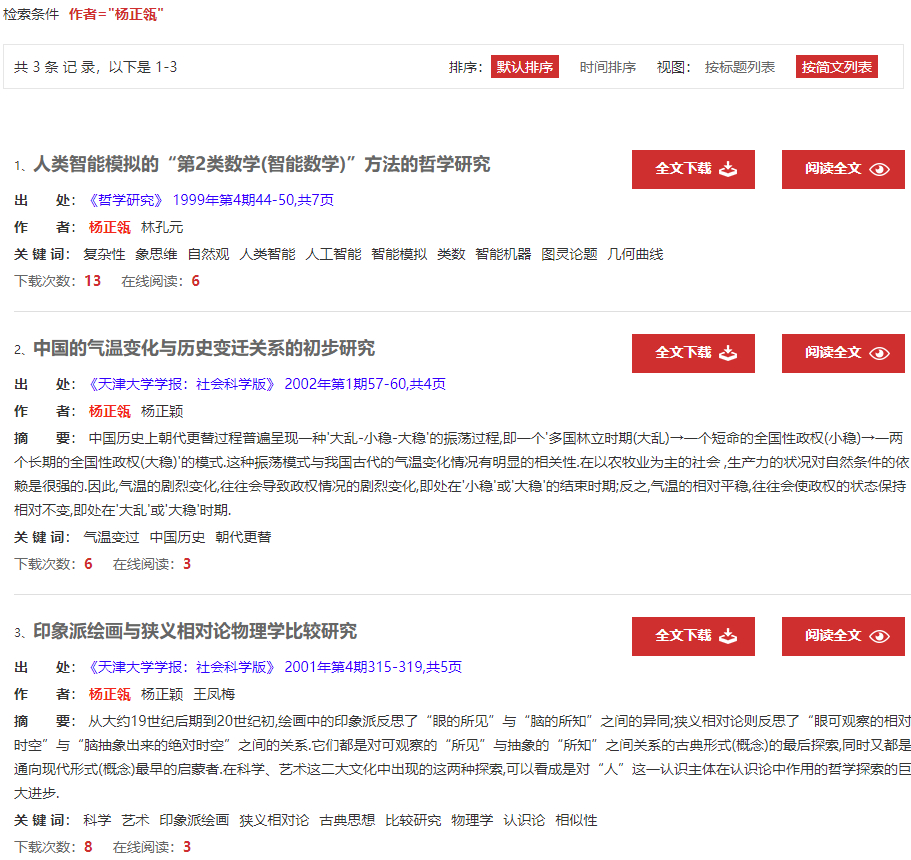Open the 《哲学研究》 journal source link
Image resolution: width=911 pixels, height=860 pixels.
(x=125, y=200)
